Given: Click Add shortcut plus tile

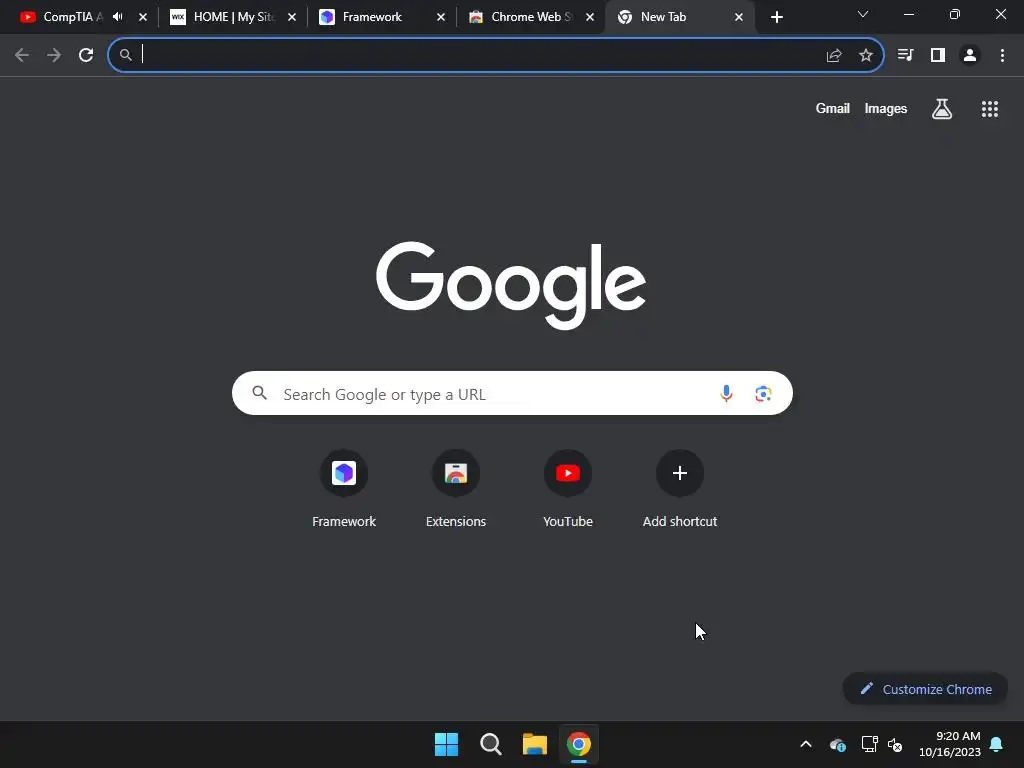Looking at the screenshot, I should [680, 489].
